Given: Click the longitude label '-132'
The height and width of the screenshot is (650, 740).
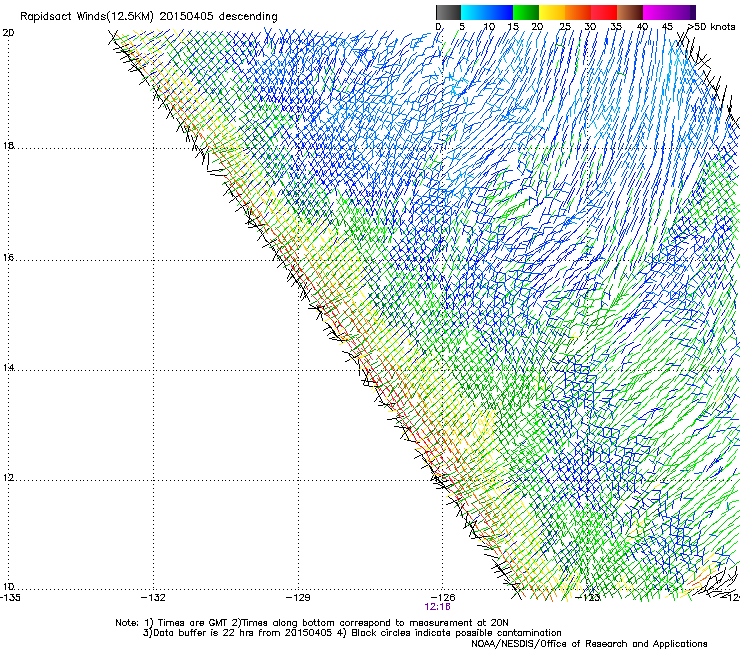Looking at the screenshot, I should click(153, 598).
